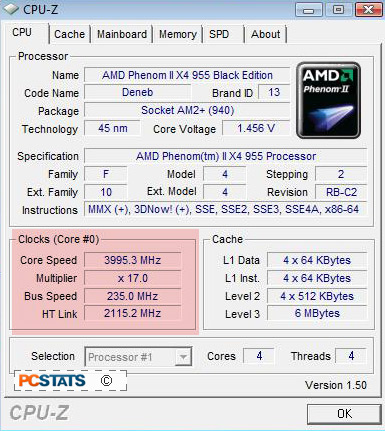Click the AMD Phenom II logo image
This screenshot has height=431, width=385.
[328, 100]
